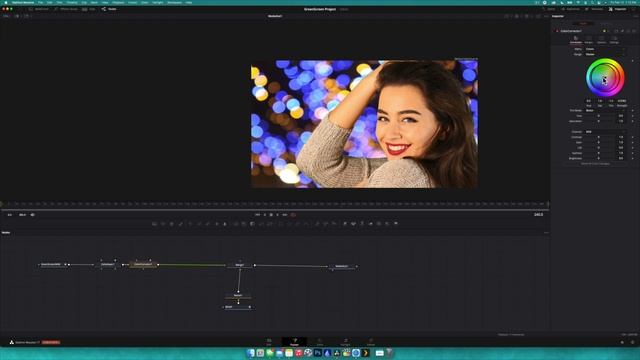Image resolution: width=640 pixels, height=360 pixels.
Task: Toggle the Clips panel
Action: (x=89, y=9)
